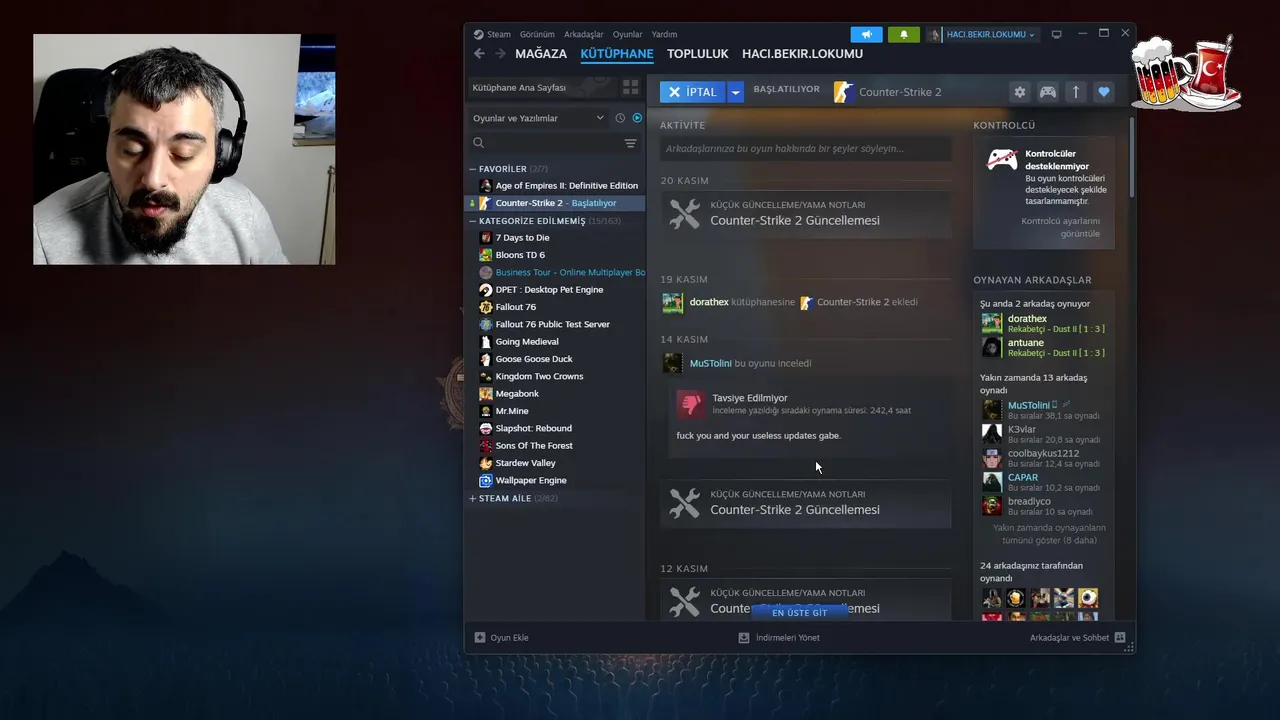Go to Kütüphane Ana Sayfası

(x=518, y=87)
